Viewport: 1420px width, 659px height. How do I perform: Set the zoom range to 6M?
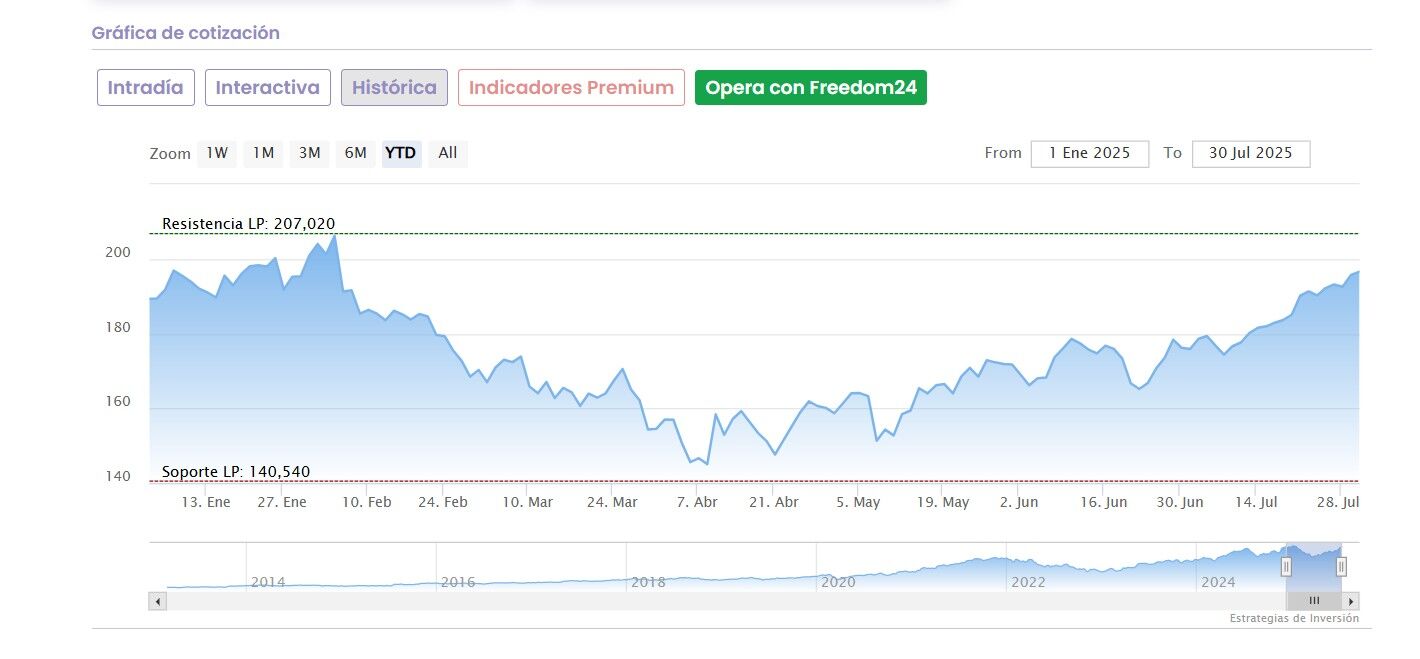pyautogui.click(x=355, y=153)
